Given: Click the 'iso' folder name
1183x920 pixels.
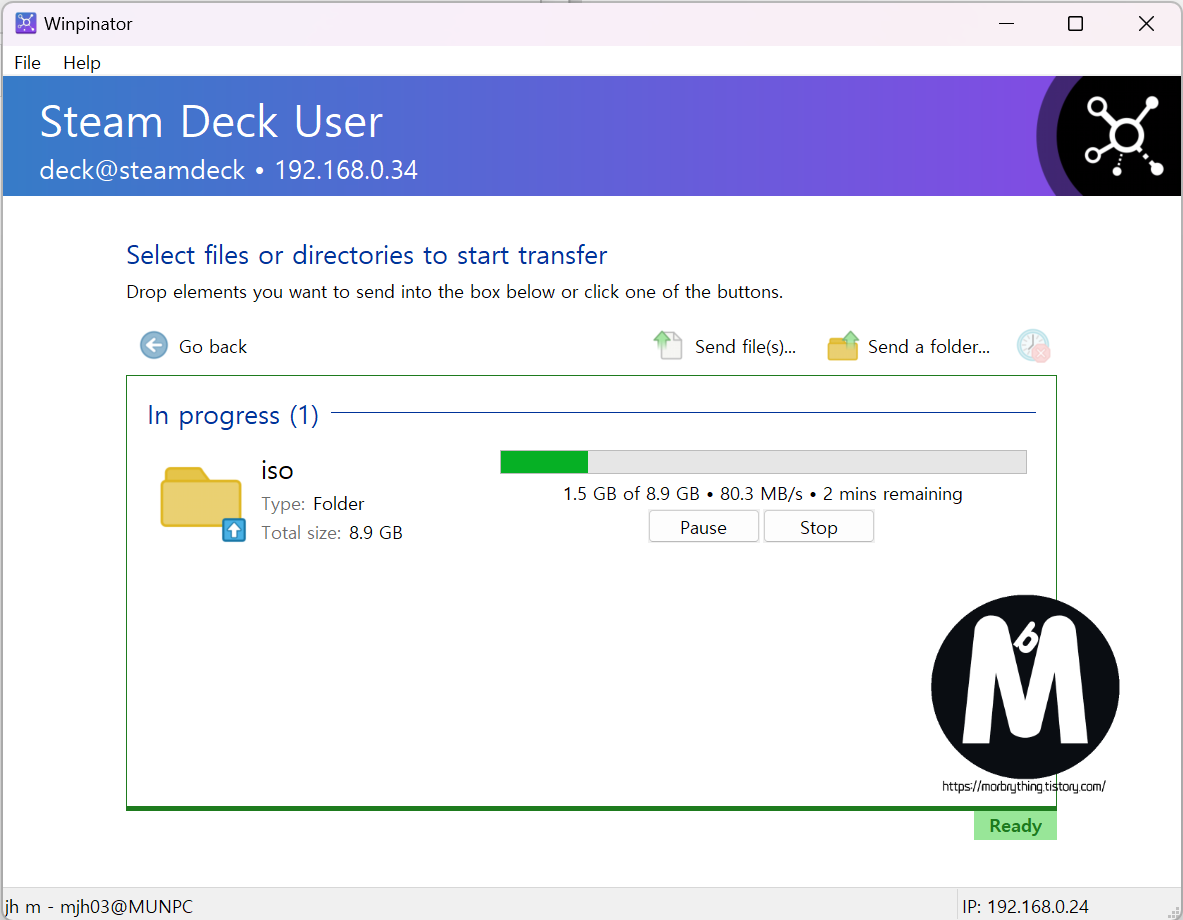Looking at the screenshot, I should [277, 470].
